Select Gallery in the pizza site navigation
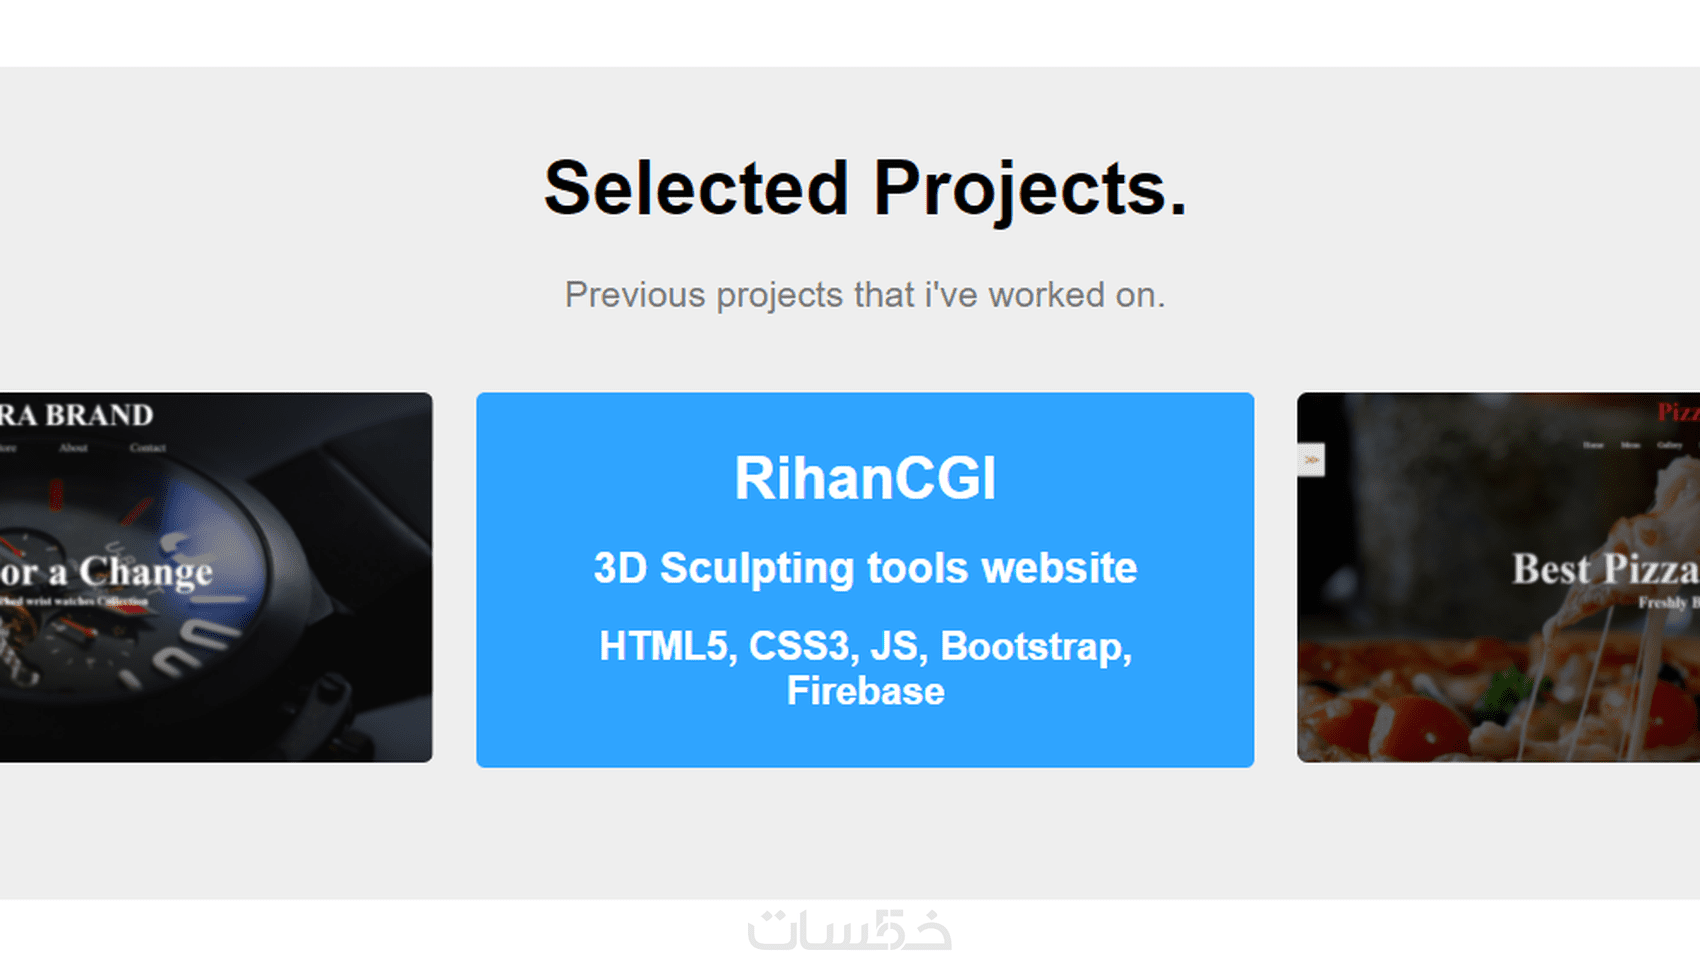 [x=1669, y=445]
